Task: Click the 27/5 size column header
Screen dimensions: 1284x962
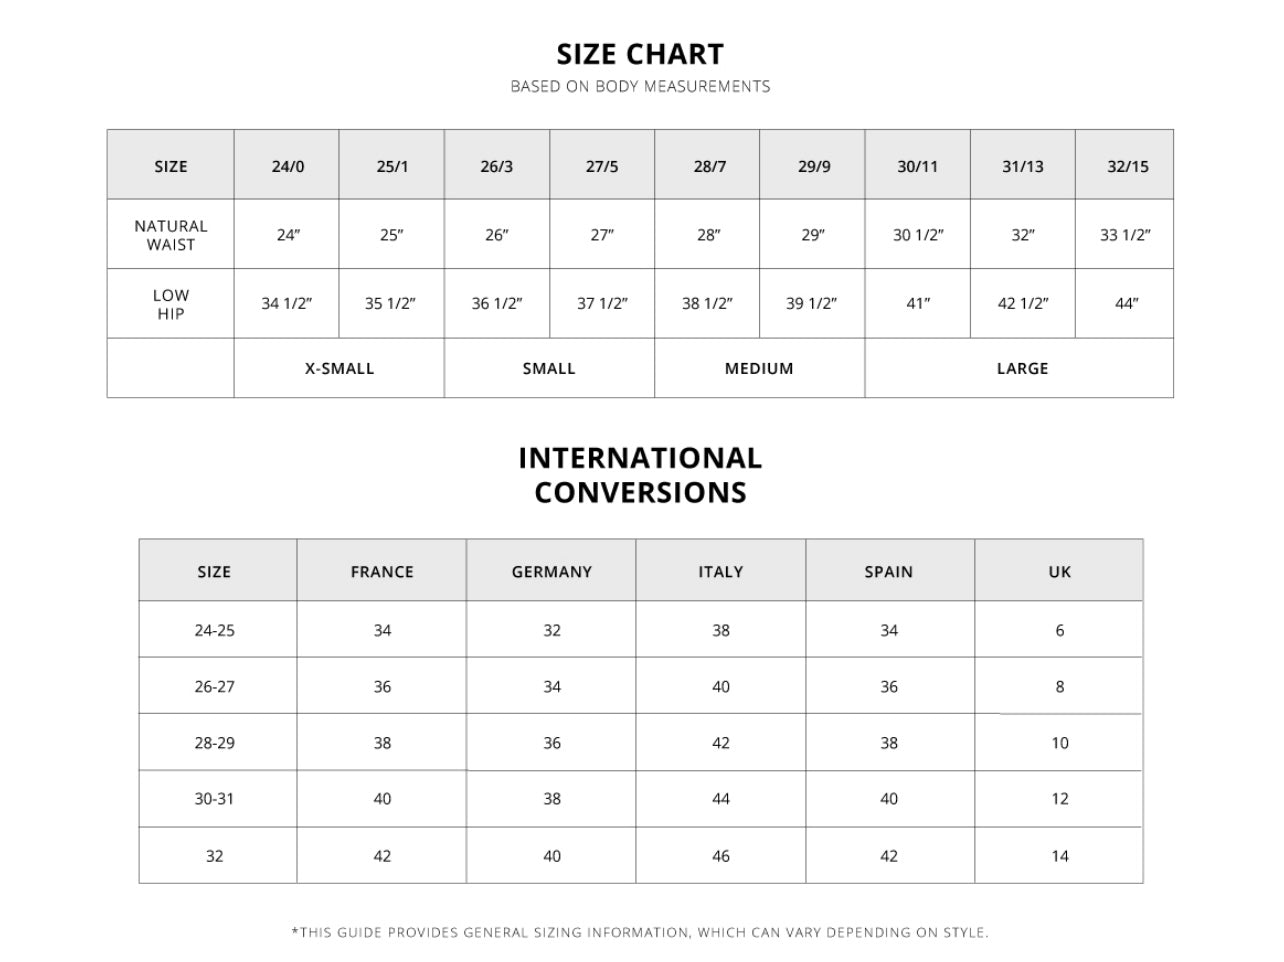Action: [x=602, y=166]
